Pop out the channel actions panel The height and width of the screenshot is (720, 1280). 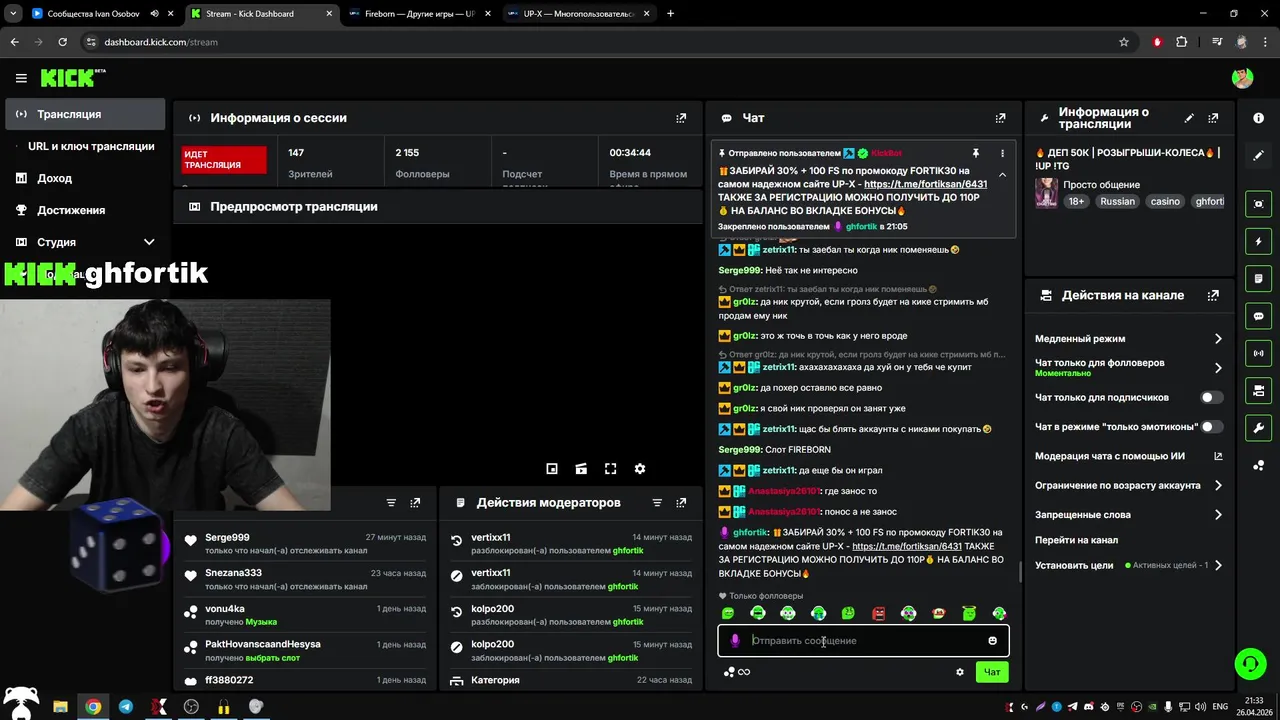coord(1213,296)
